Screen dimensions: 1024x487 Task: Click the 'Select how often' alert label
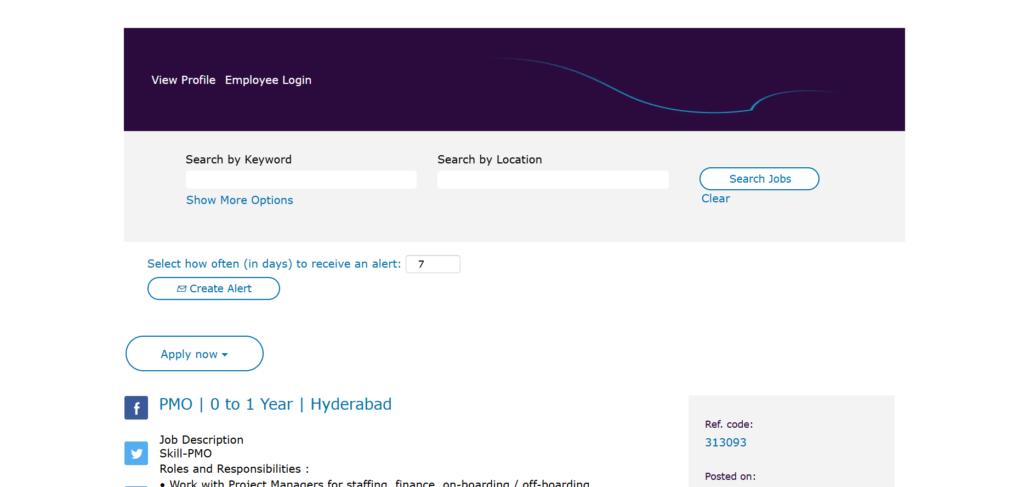(273, 264)
